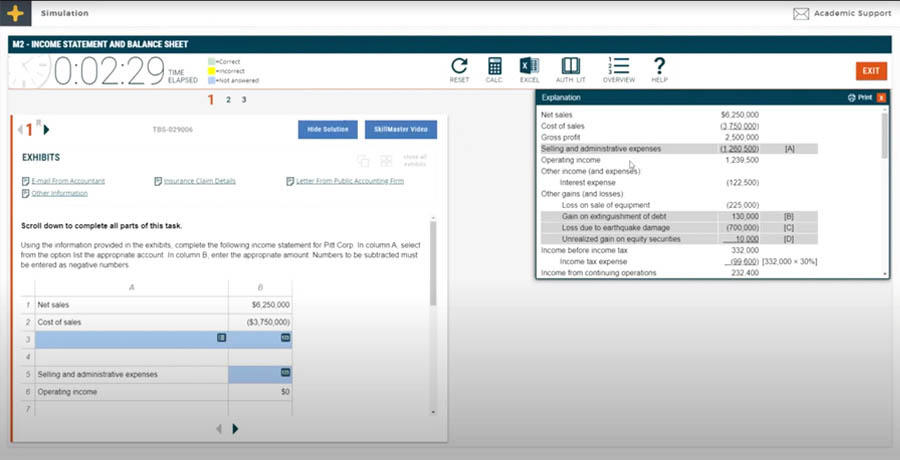Click amount entry icon for Selling and administrative expenses
Viewport: 900px width, 460px height.
[285, 373]
